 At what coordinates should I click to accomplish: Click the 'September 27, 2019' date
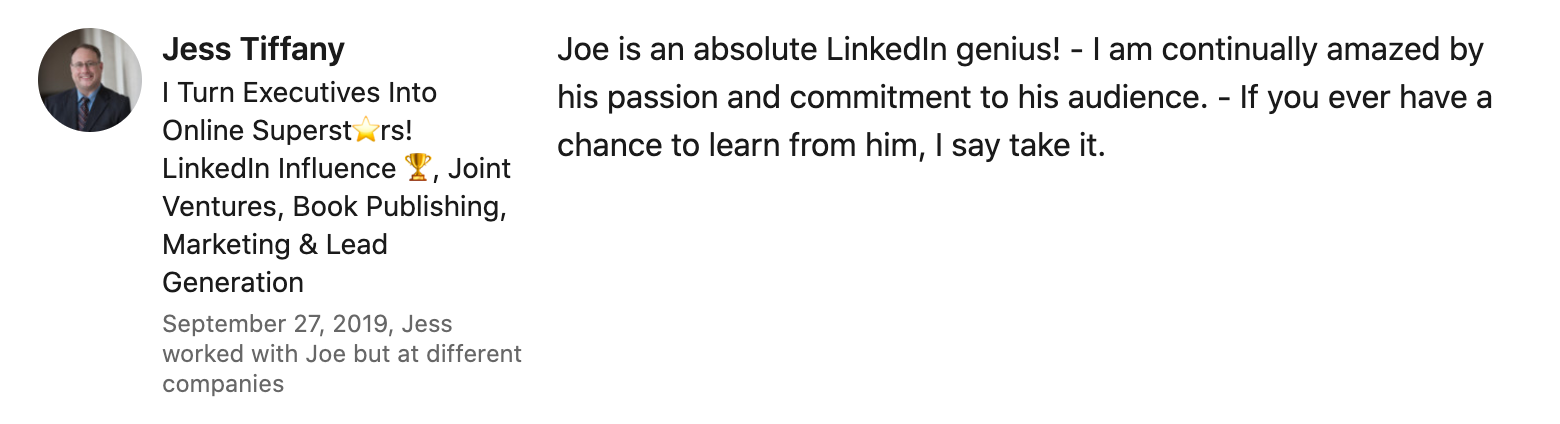[x=277, y=325]
